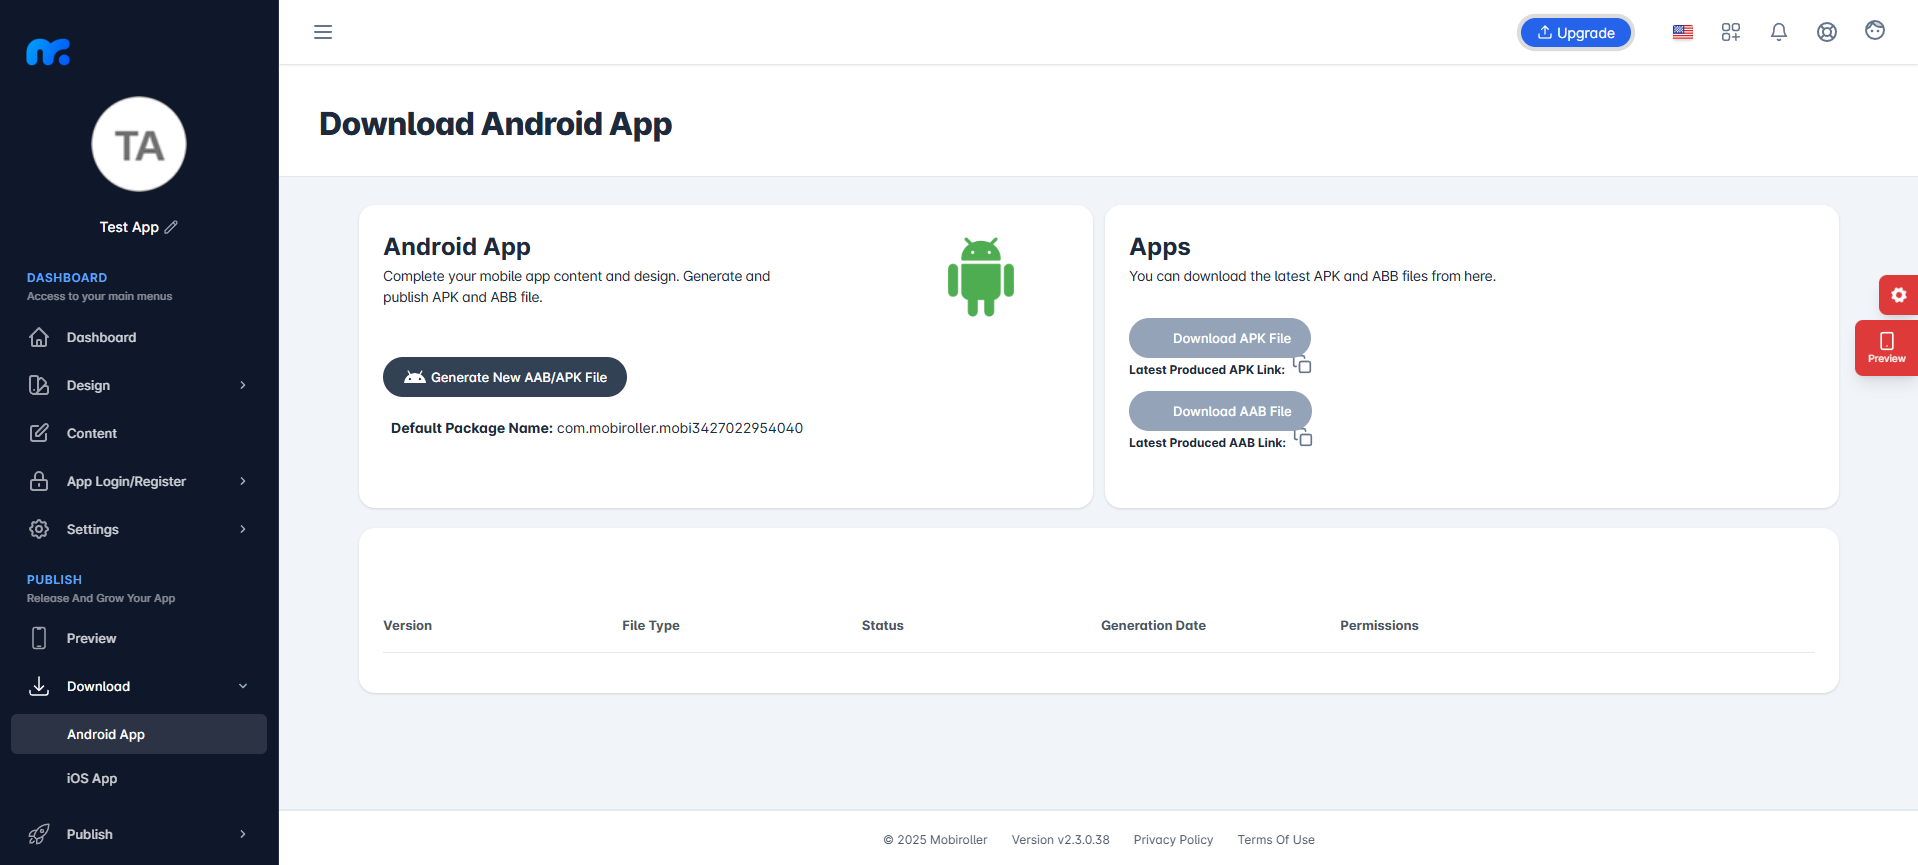Open user profile face icon
1918x865 pixels.
click(1875, 31)
